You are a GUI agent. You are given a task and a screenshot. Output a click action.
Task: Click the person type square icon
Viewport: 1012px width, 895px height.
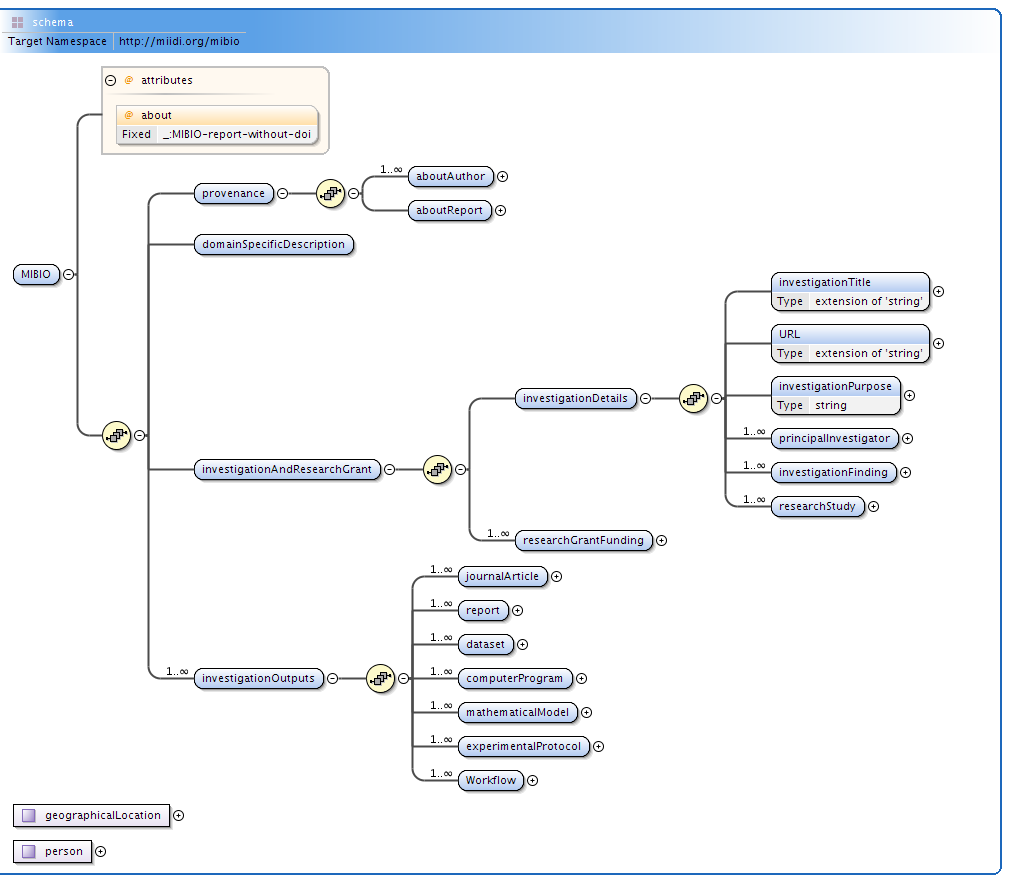[28, 851]
